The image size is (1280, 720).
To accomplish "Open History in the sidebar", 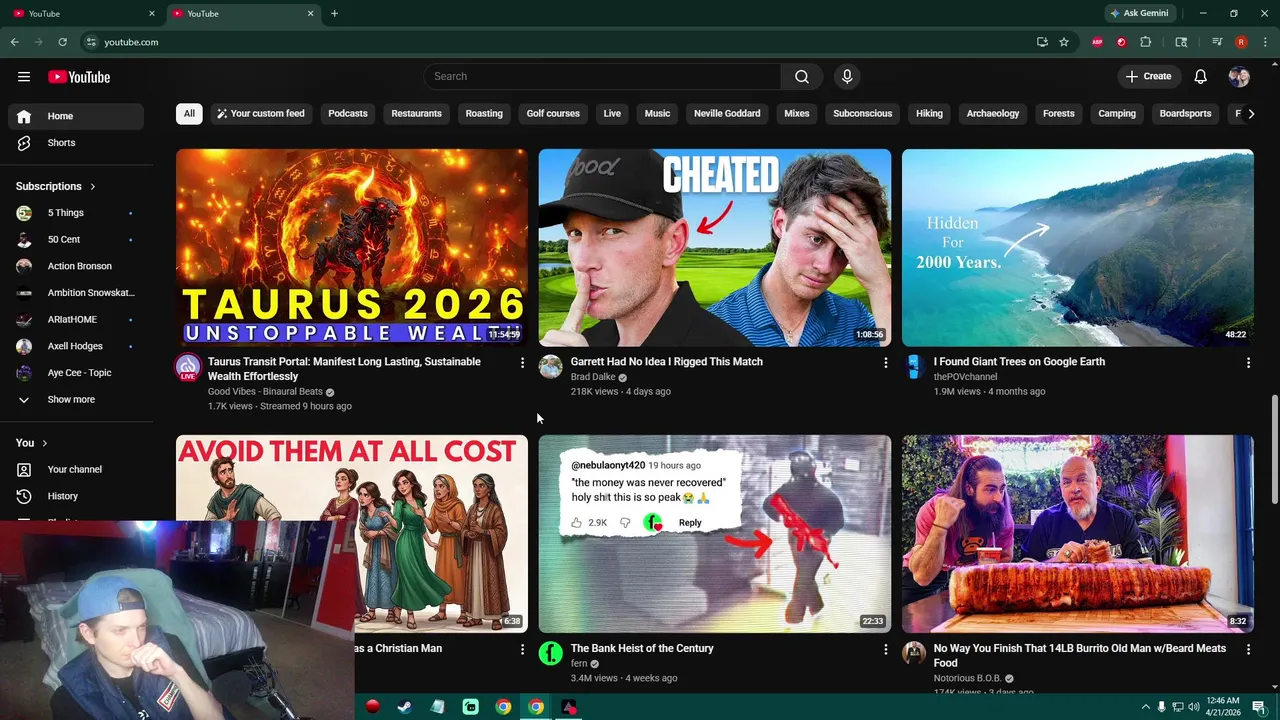I will coord(76,496).
